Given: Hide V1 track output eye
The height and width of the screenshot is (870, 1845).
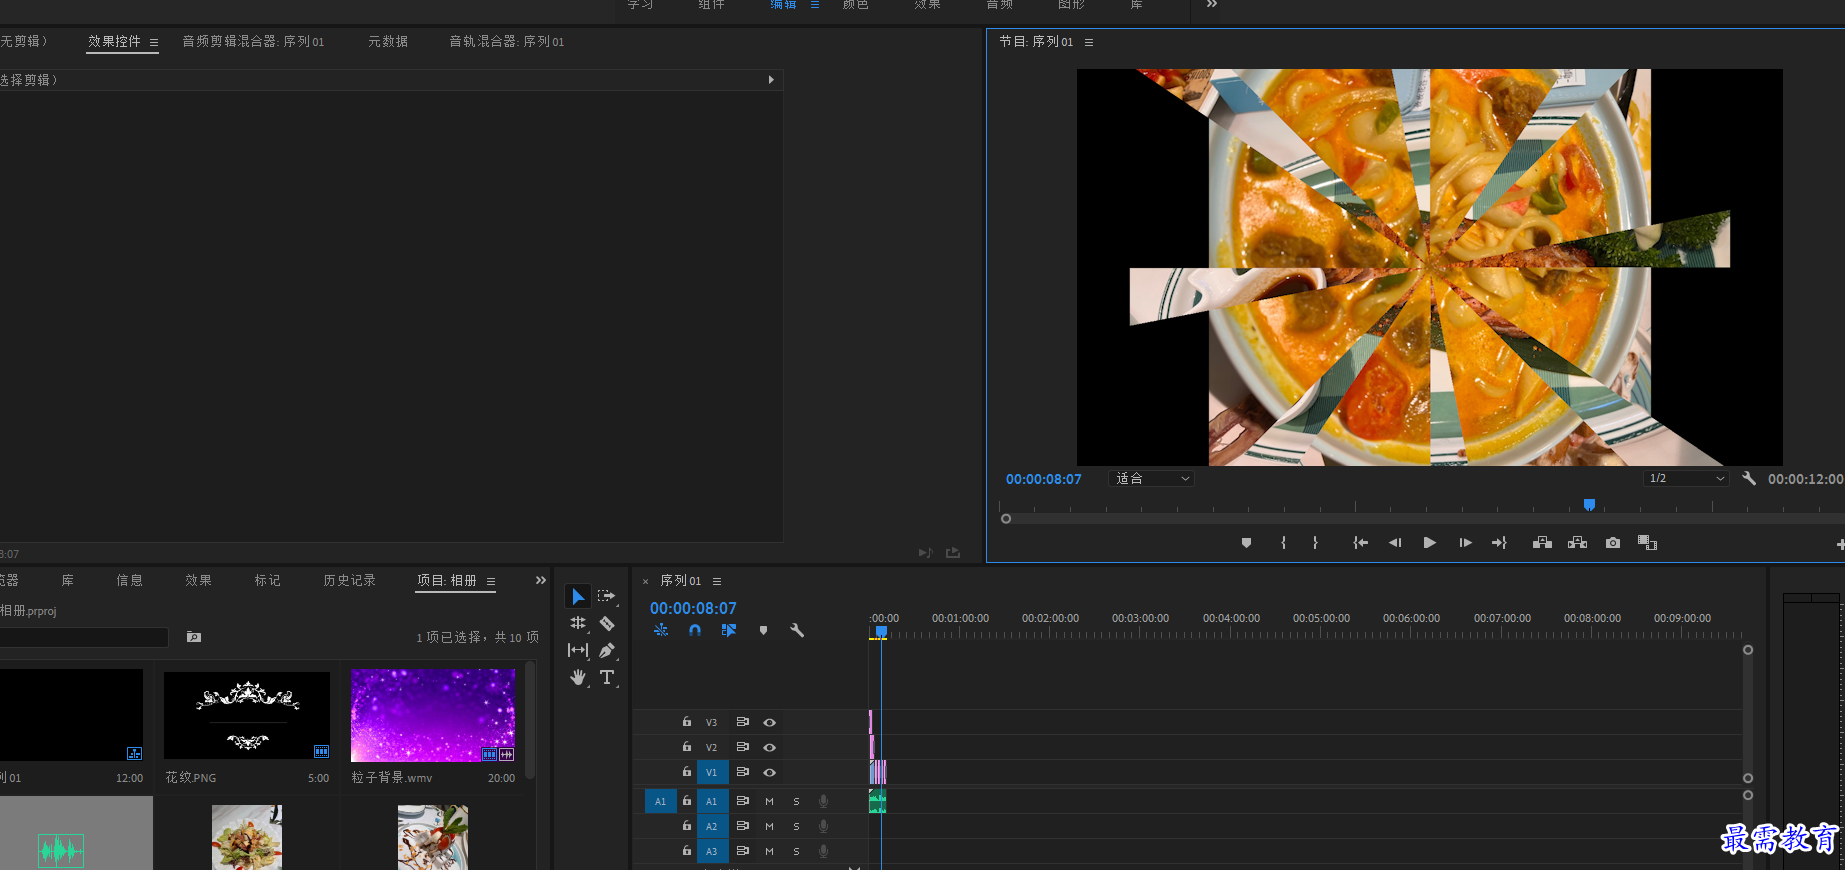Looking at the screenshot, I should (770, 772).
